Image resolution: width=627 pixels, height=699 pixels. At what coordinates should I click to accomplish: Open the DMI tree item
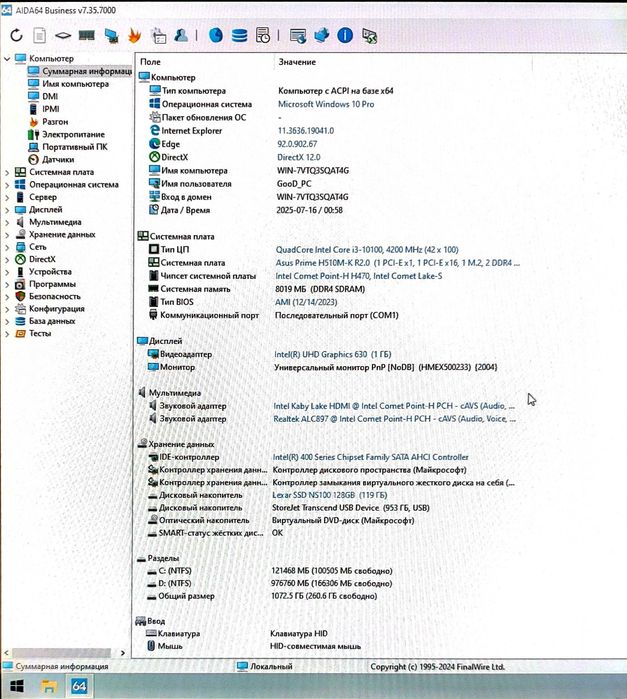(43, 96)
